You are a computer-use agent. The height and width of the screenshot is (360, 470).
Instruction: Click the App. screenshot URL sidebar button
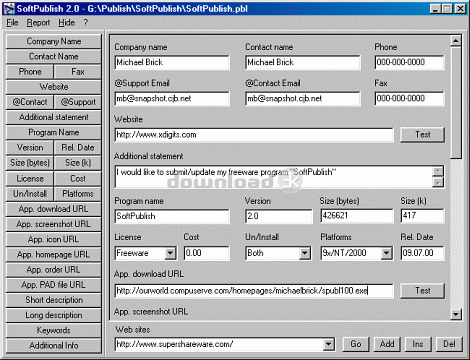(x=54, y=224)
